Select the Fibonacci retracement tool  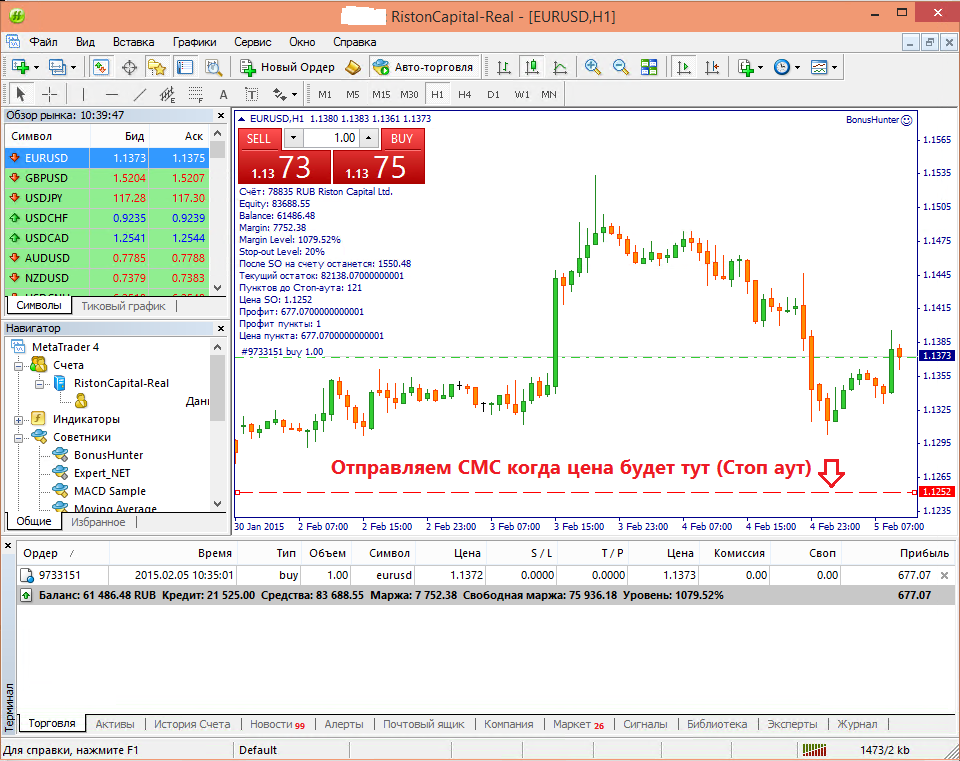click(x=196, y=94)
